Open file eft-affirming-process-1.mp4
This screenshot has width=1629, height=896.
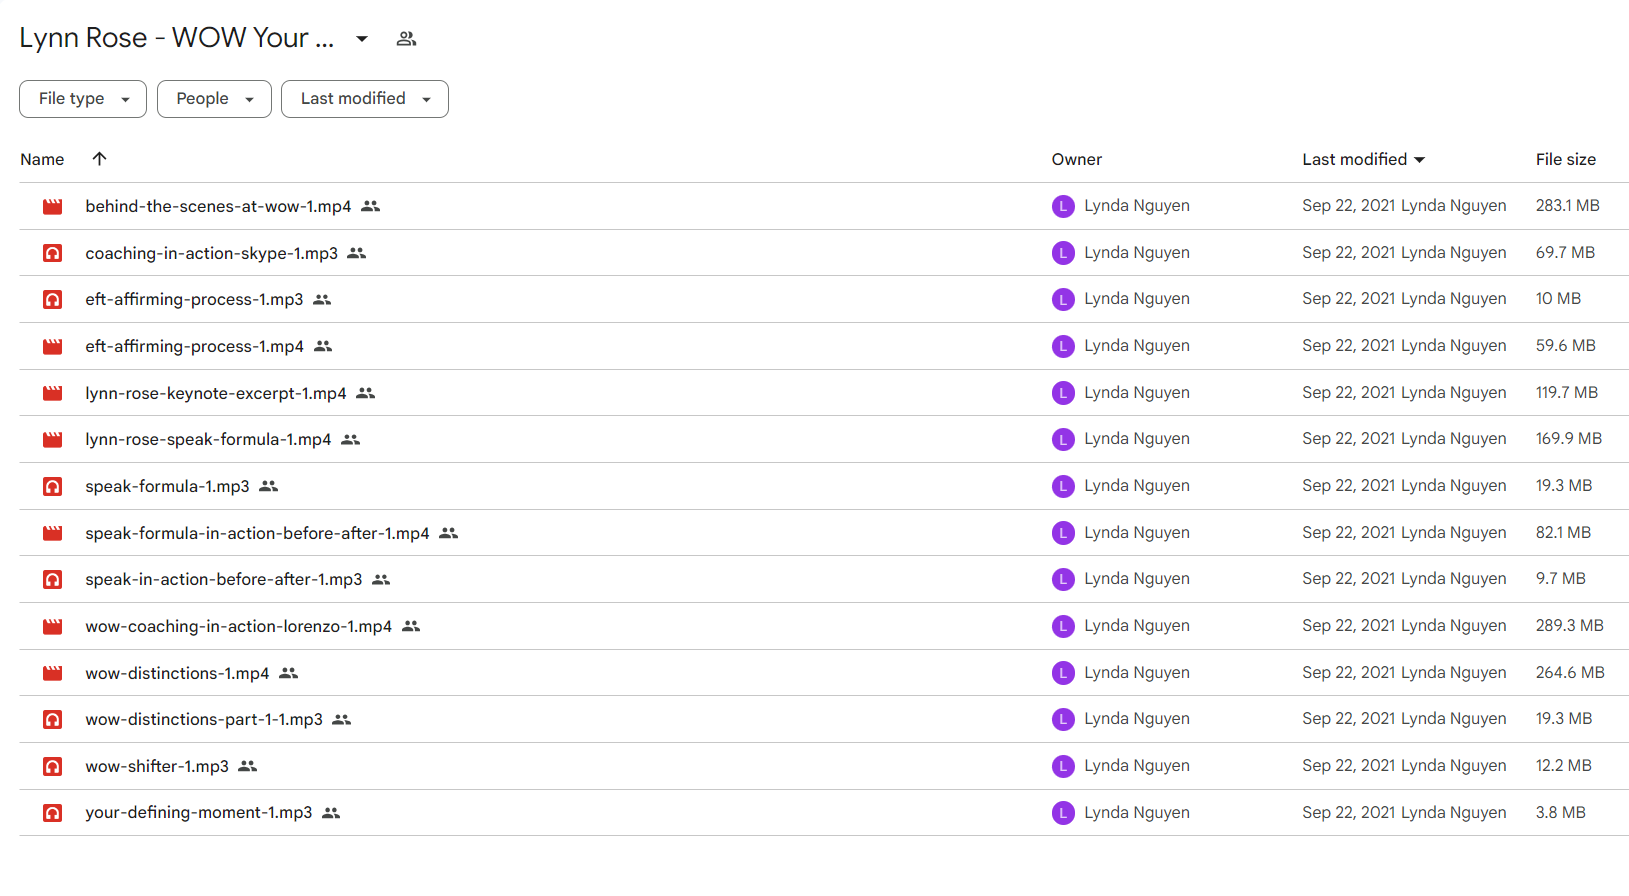194,346
